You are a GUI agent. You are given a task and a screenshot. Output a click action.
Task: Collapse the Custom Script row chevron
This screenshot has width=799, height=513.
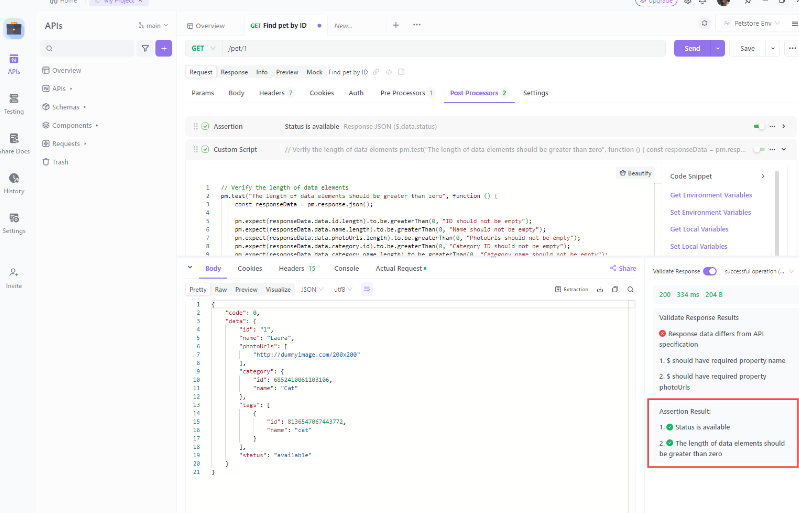(784, 149)
